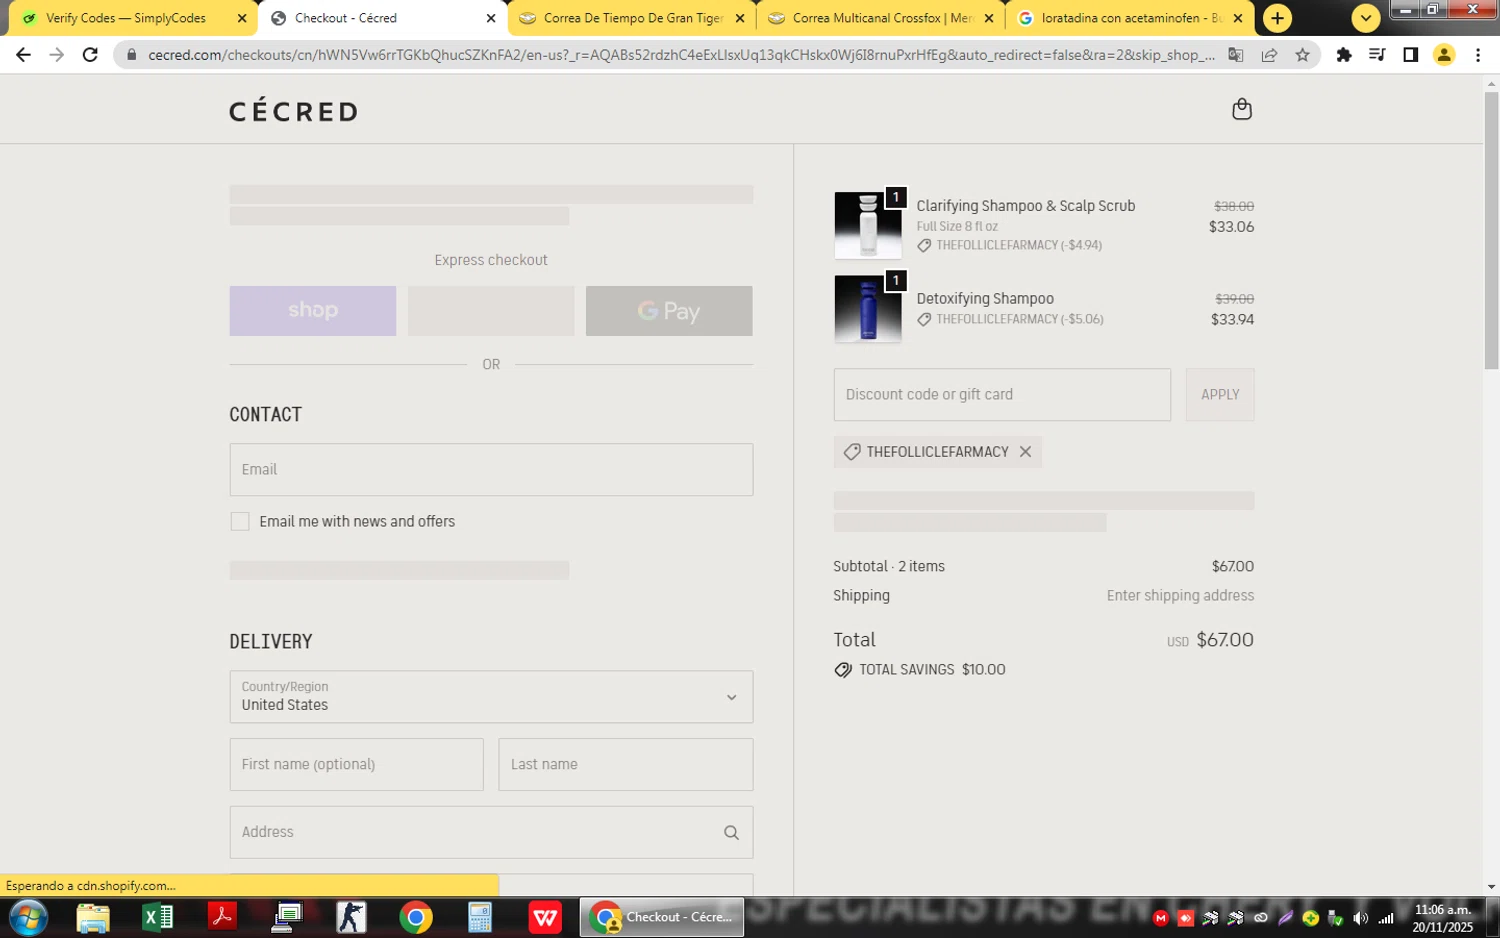Click the address search magnifier icon
This screenshot has height=938, width=1500.
731,833
